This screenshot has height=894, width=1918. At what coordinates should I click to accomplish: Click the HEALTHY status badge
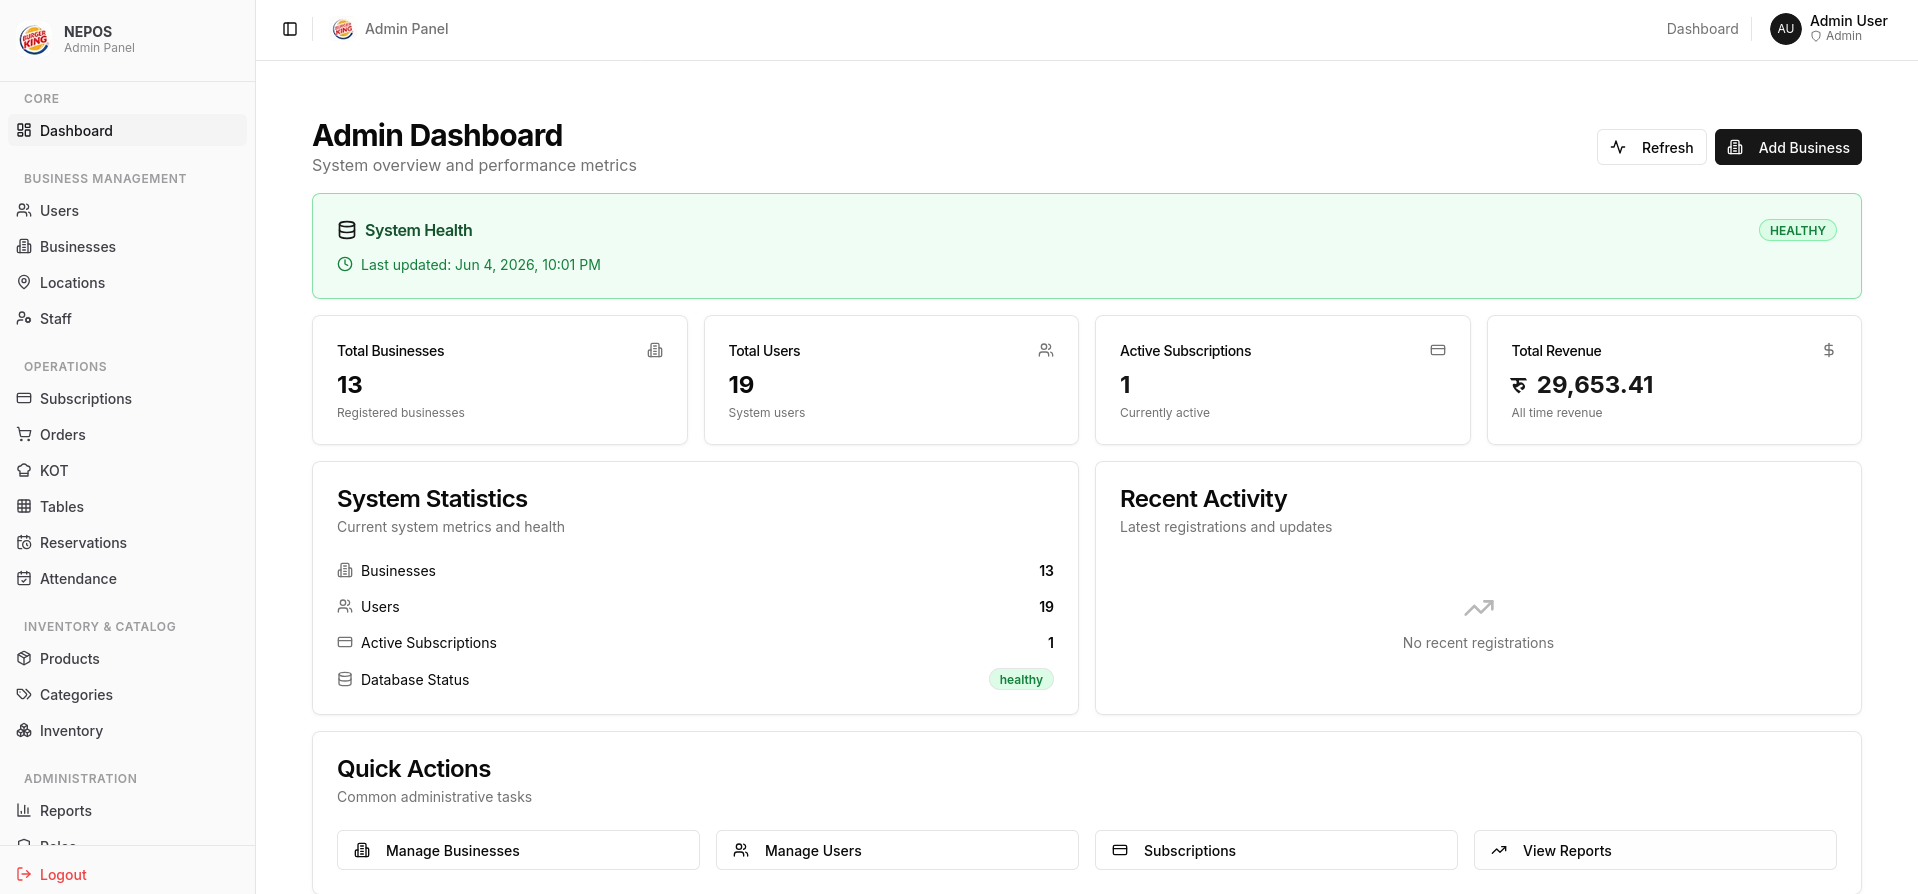pos(1798,230)
